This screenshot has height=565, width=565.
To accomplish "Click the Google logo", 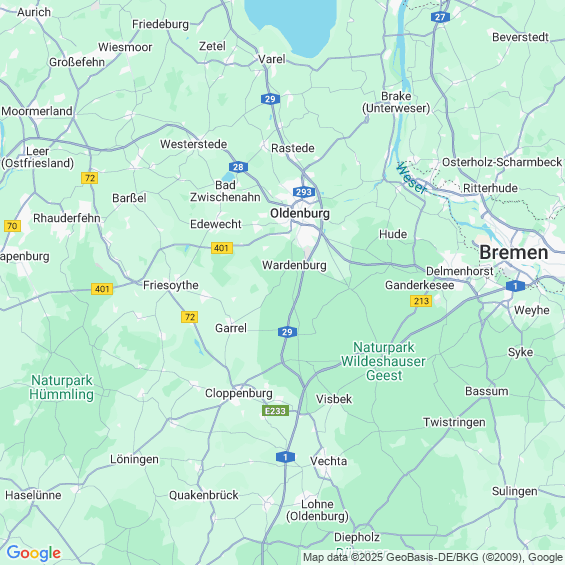I will [34, 553].
